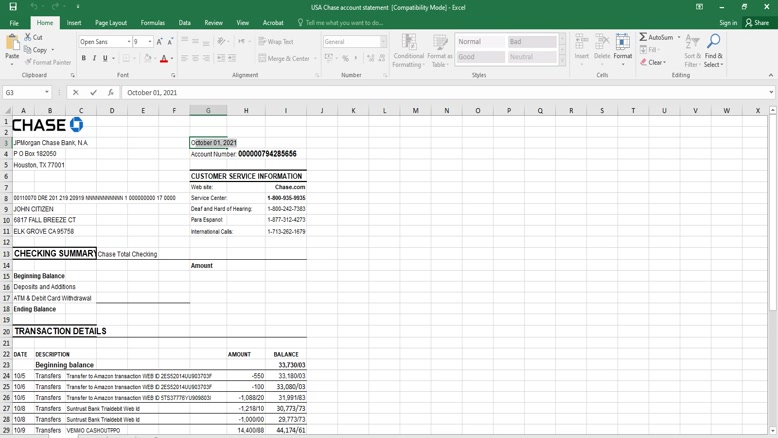Click the Increase Font Size icon
Image resolution: width=778 pixels, height=438 pixels.
[161, 42]
